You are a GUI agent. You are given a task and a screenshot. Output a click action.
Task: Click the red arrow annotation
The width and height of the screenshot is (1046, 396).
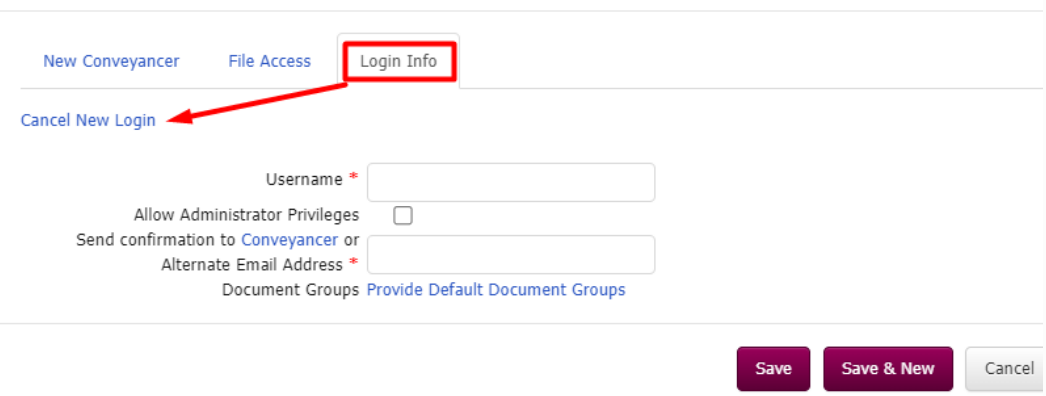pyautogui.click(x=257, y=102)
